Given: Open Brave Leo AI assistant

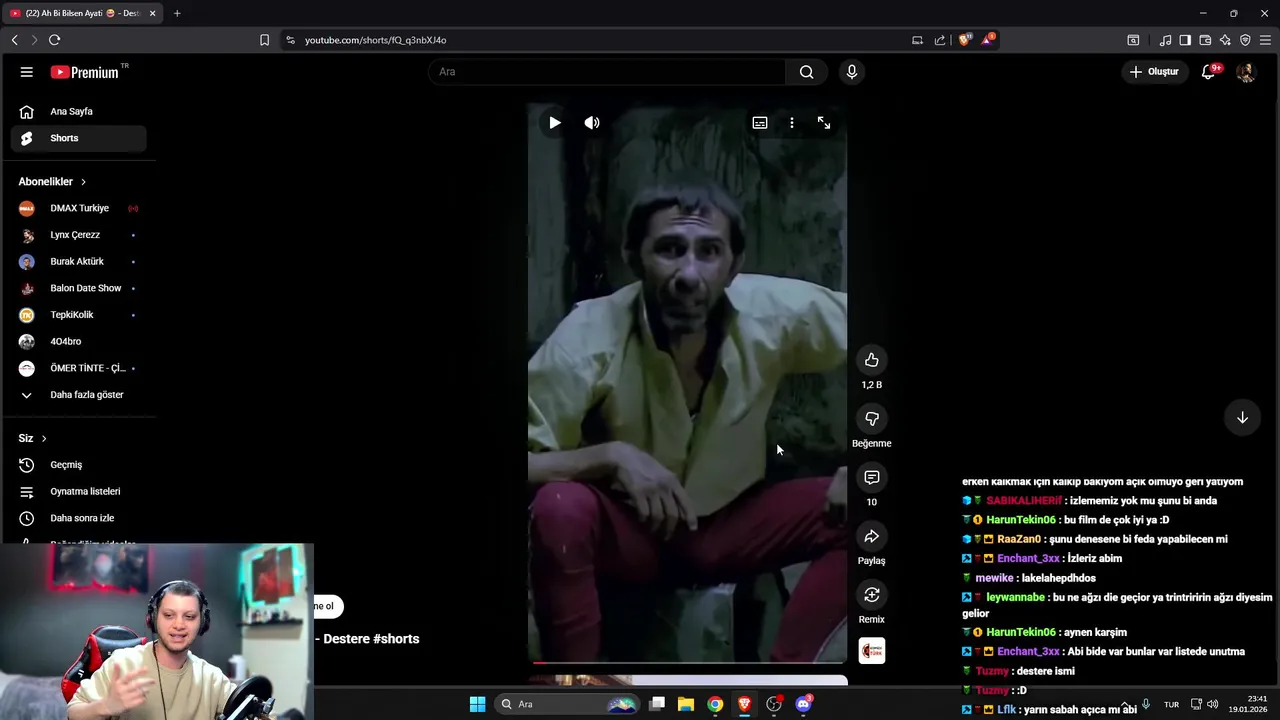Looking at the screenshot, I should coord(1225,40).
